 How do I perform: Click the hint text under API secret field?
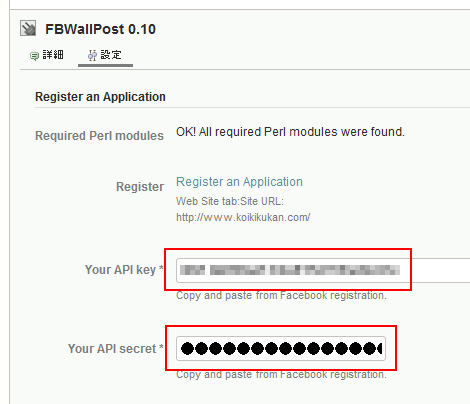click(281, 374)
